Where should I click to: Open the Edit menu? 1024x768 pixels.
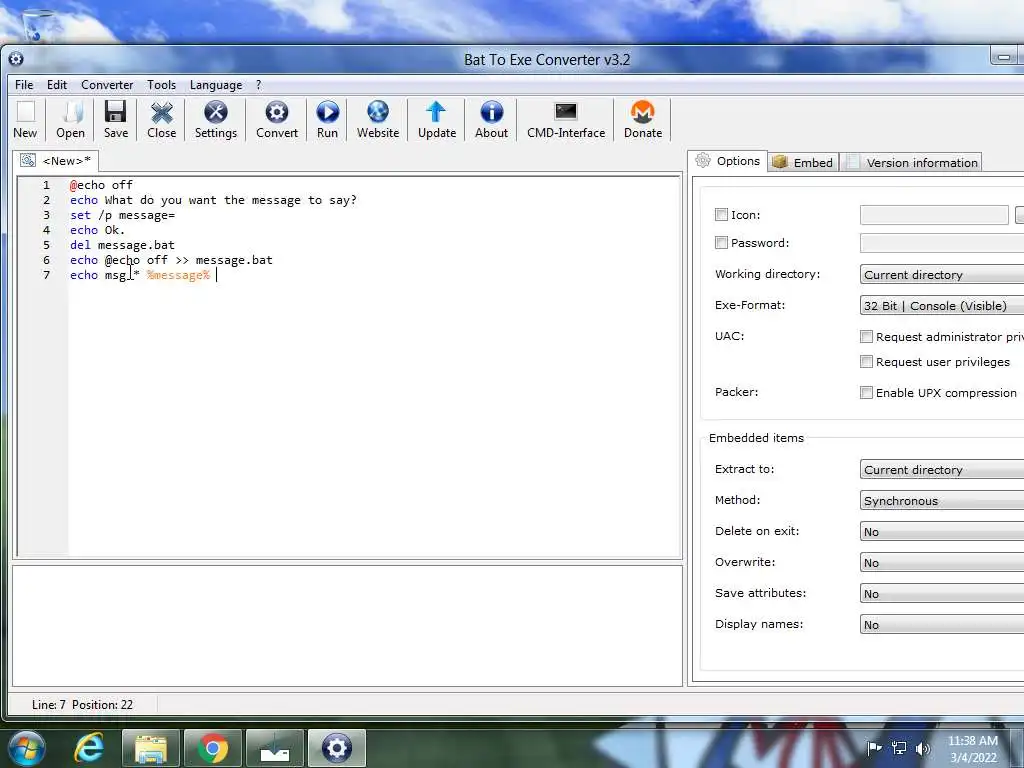[x=57, y=85]
